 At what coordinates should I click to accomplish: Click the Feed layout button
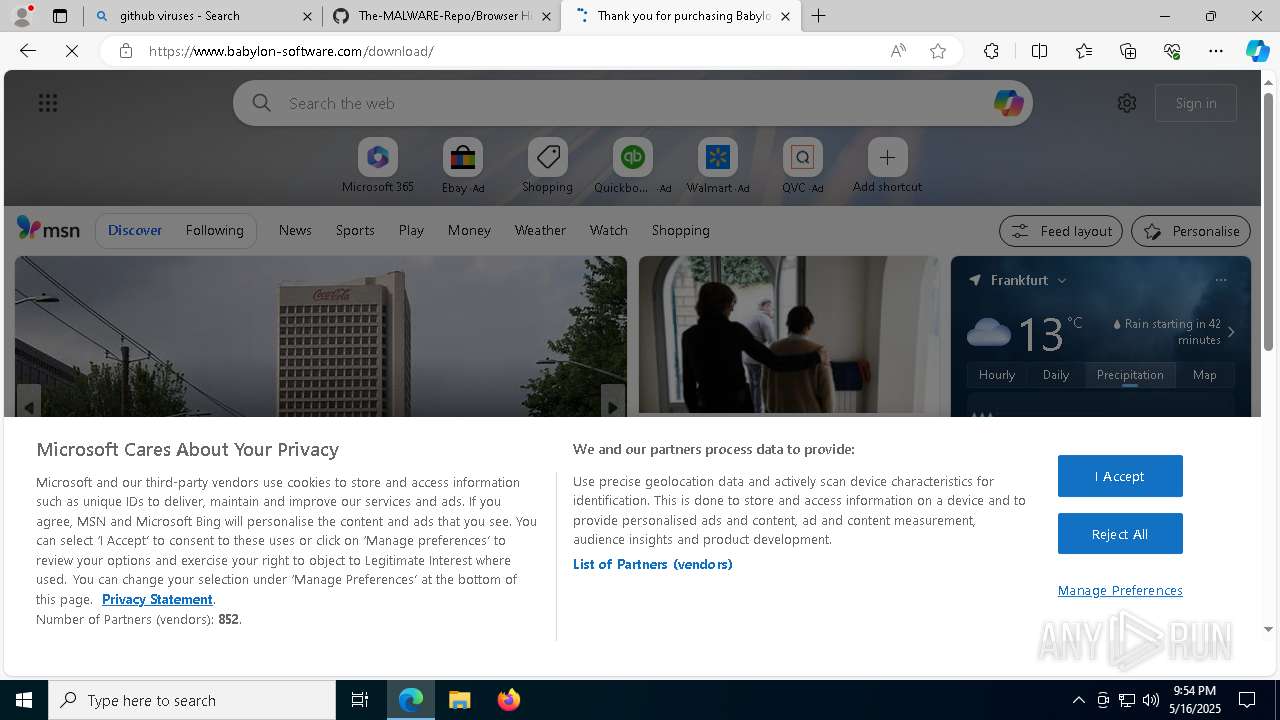(1061, 231)
